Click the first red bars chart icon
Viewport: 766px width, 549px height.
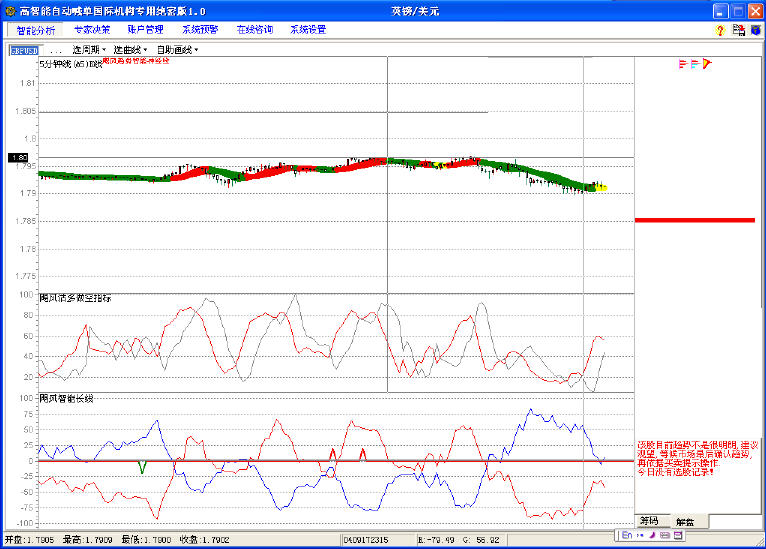coord(683,64)
